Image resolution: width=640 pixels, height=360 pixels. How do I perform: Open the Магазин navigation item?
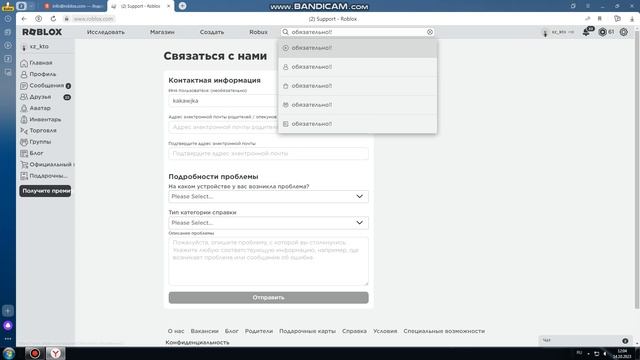coord(162,32)
